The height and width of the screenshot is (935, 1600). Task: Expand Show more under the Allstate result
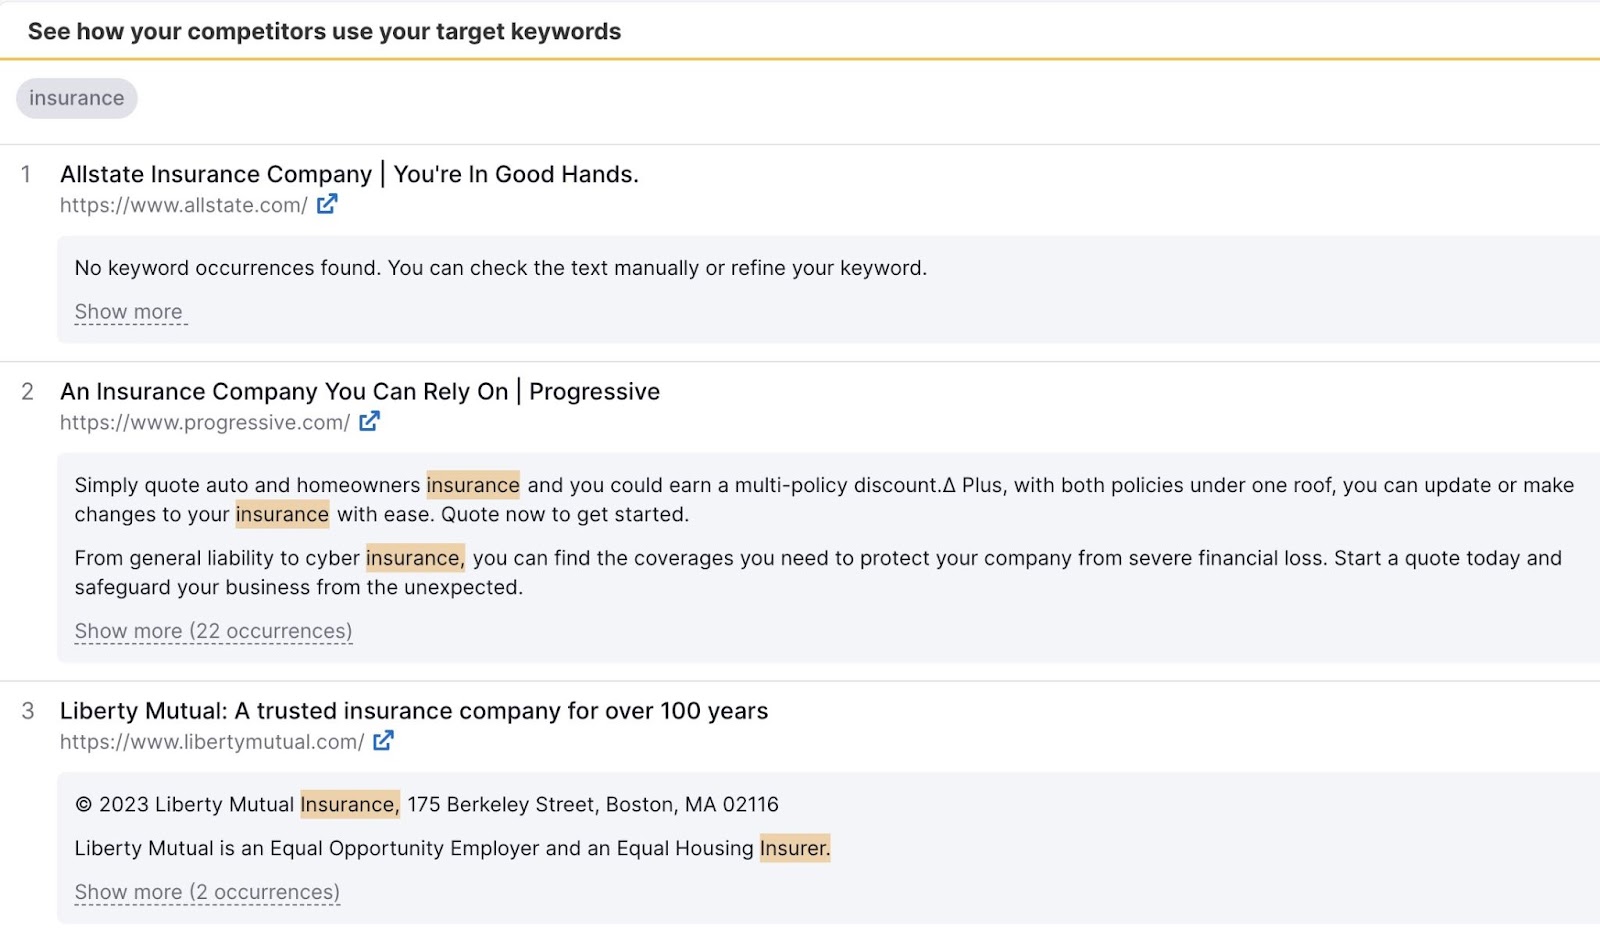pyautogui.click(x=128, y=311)
